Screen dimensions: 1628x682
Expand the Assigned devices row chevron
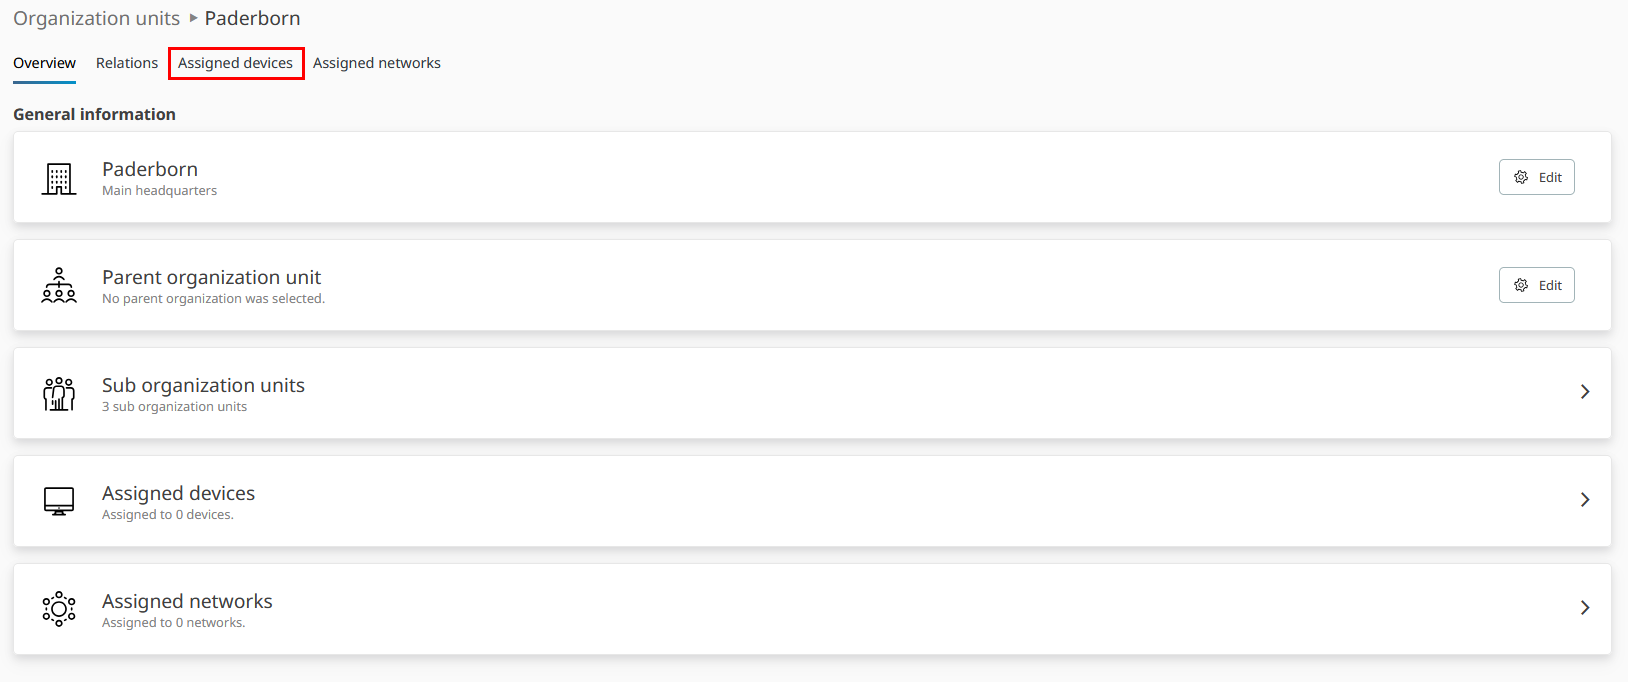(1585, 500)
